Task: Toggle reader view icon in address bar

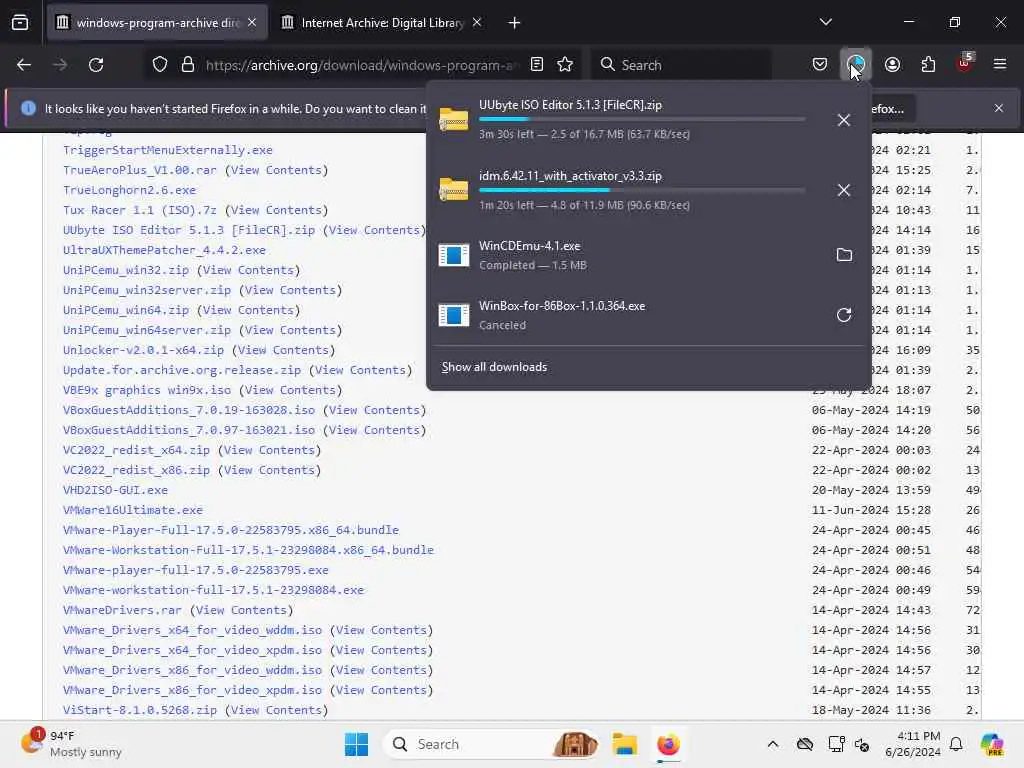Action: tap(537, 65)
